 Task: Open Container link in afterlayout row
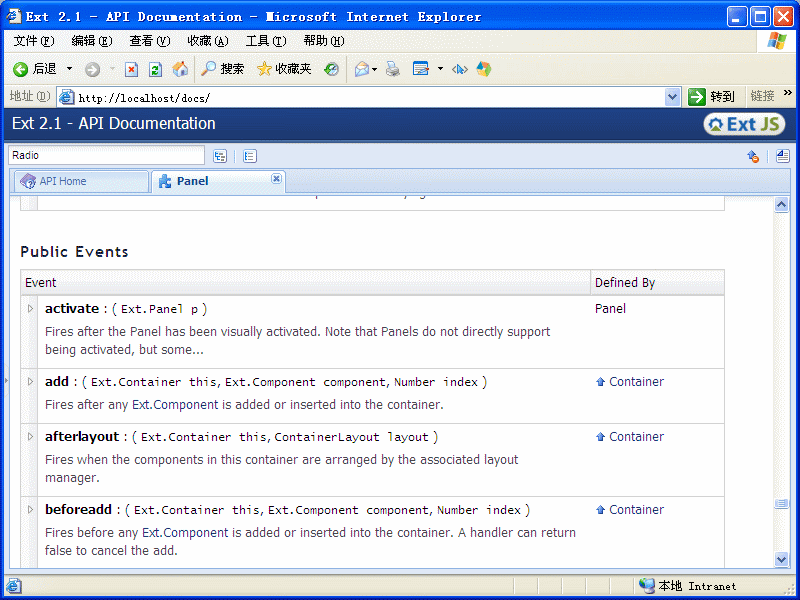(x=636, y=437)
